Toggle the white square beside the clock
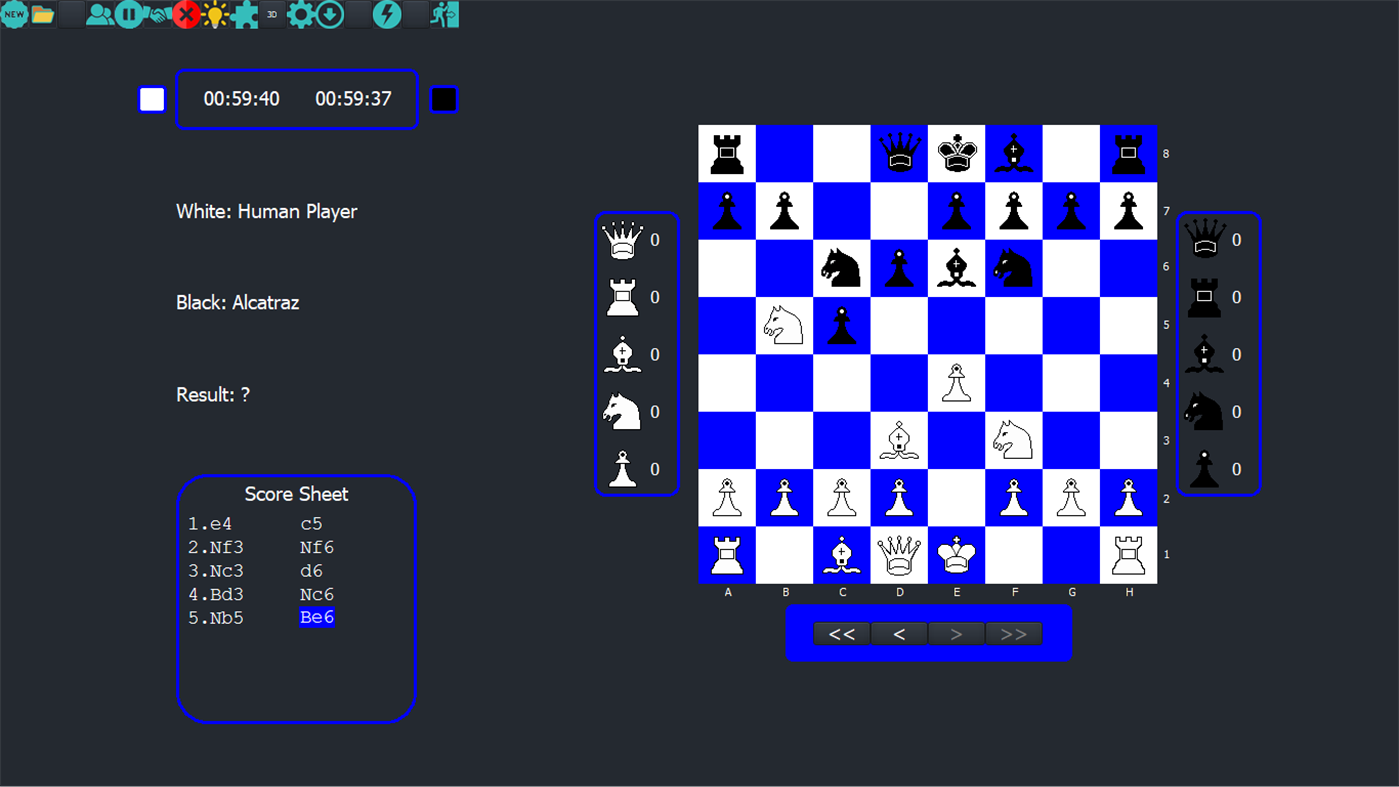 click(x=151, y=98)
